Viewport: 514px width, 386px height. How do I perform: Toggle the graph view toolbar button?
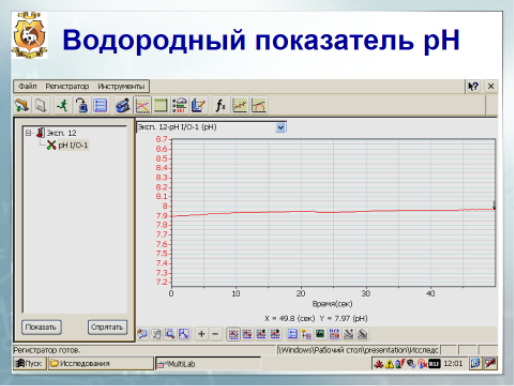coord(142,105)
